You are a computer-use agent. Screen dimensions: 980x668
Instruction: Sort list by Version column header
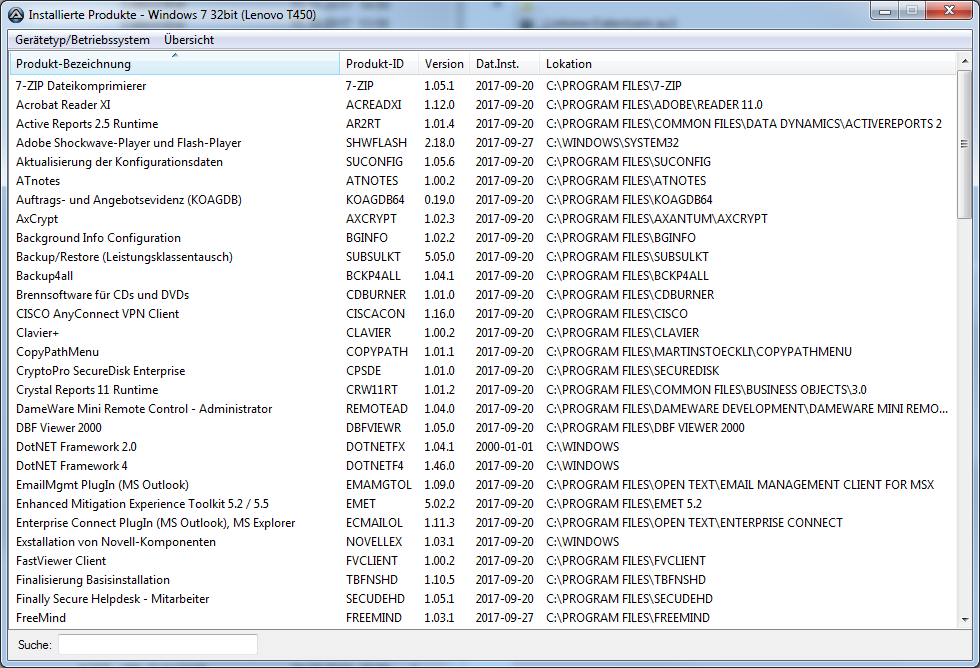(x=444, y=64)
